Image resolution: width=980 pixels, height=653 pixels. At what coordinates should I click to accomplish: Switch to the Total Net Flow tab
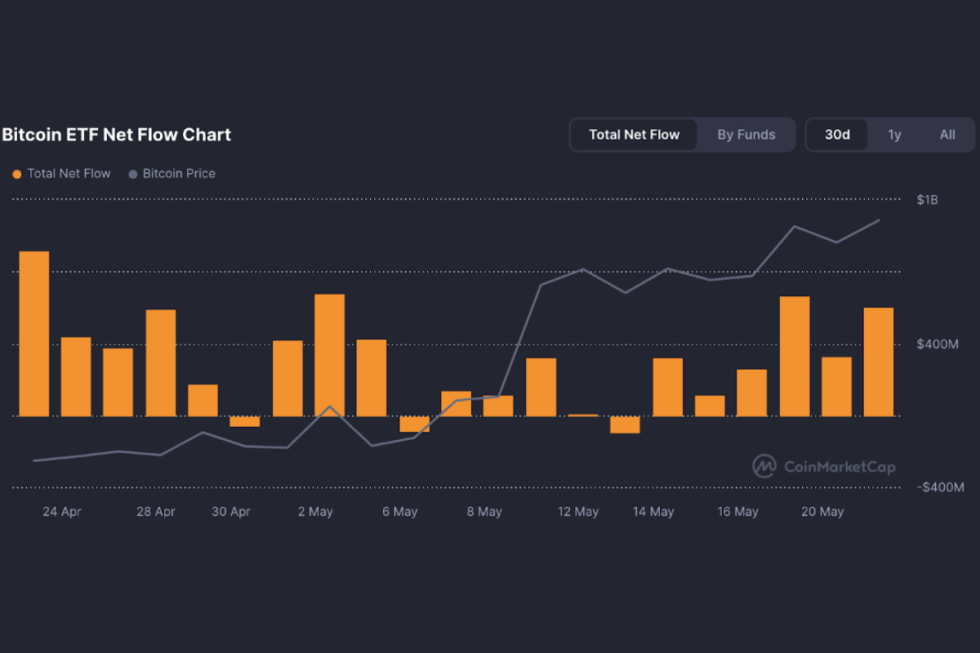pos(634,135)
